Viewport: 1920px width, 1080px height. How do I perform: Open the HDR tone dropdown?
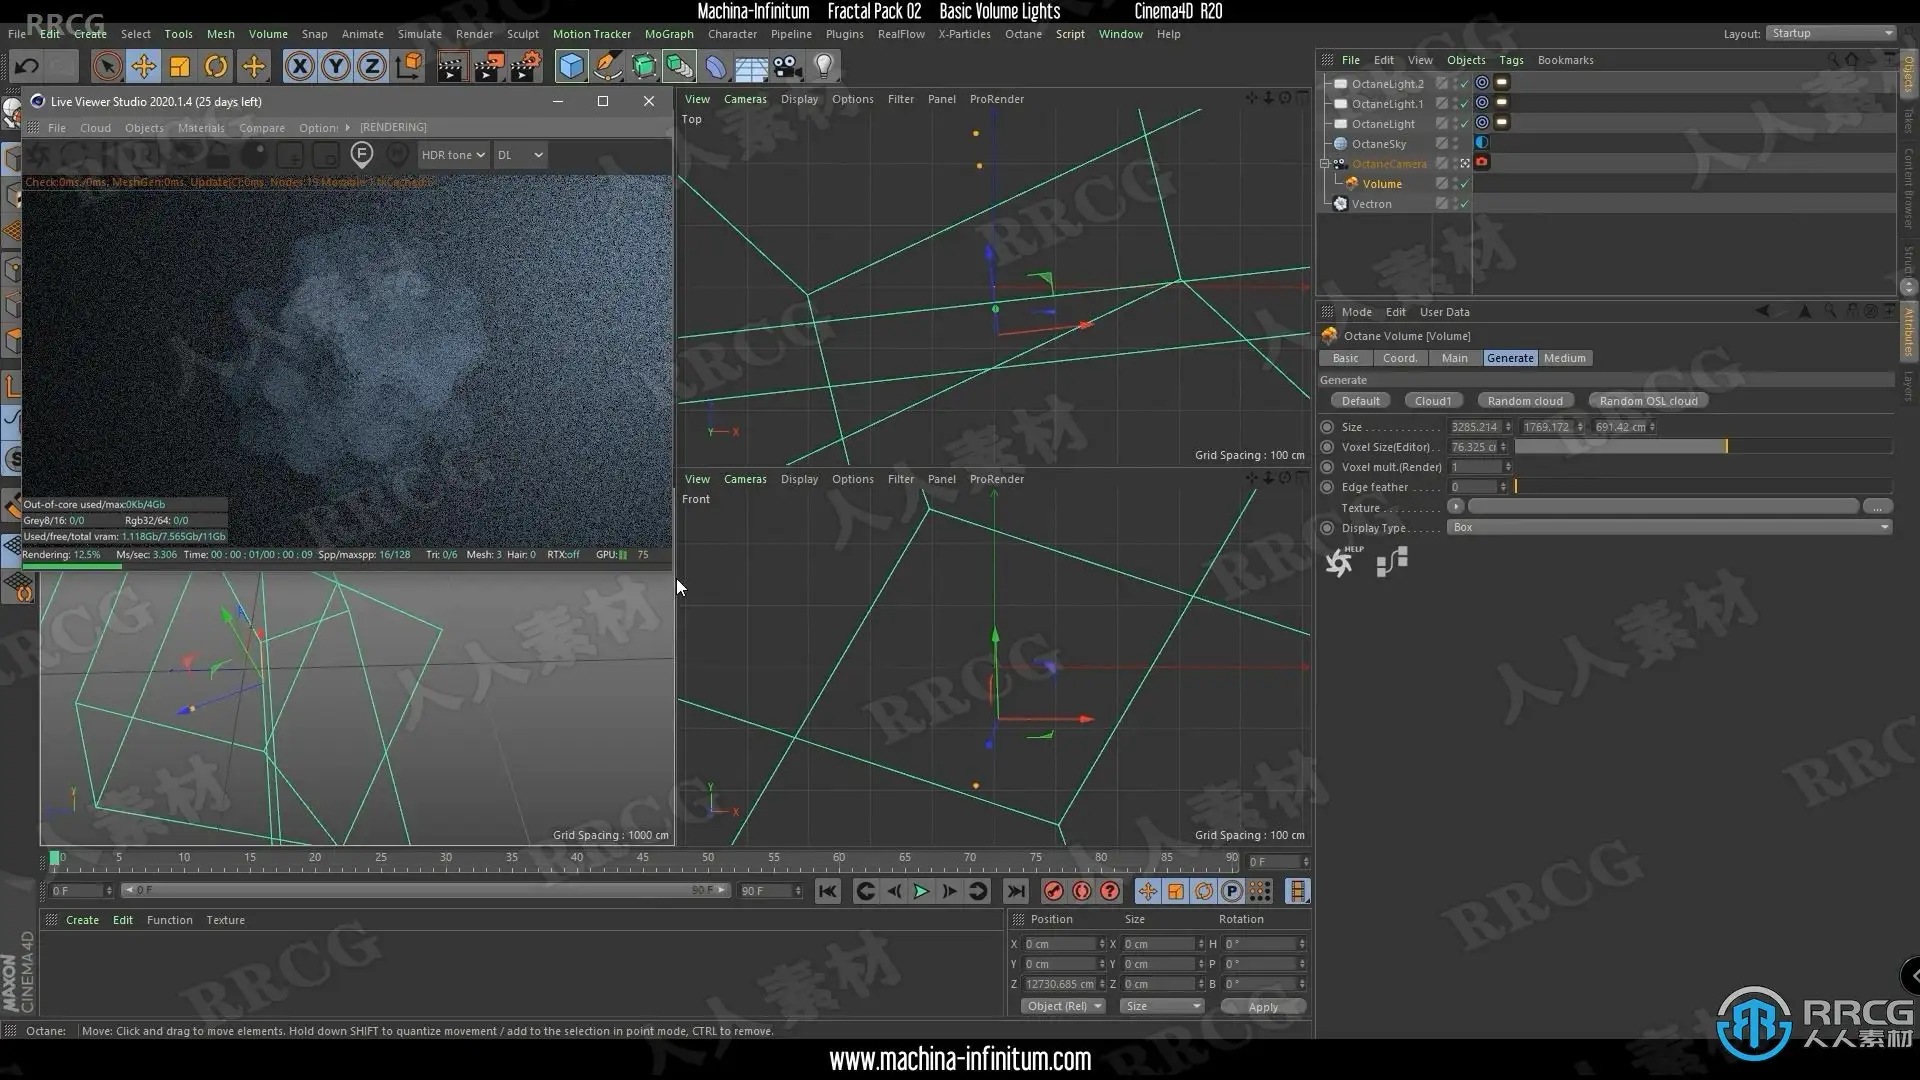tap(452, 155)
